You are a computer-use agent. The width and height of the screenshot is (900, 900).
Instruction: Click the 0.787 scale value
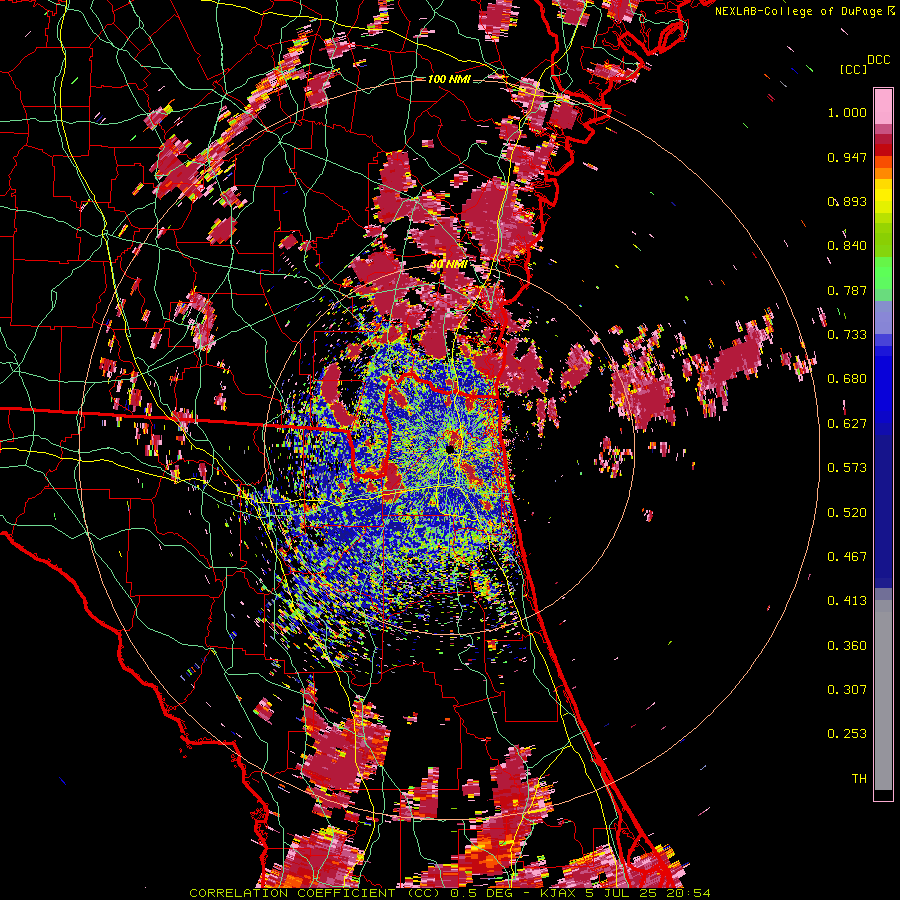[x=847, y=290]
